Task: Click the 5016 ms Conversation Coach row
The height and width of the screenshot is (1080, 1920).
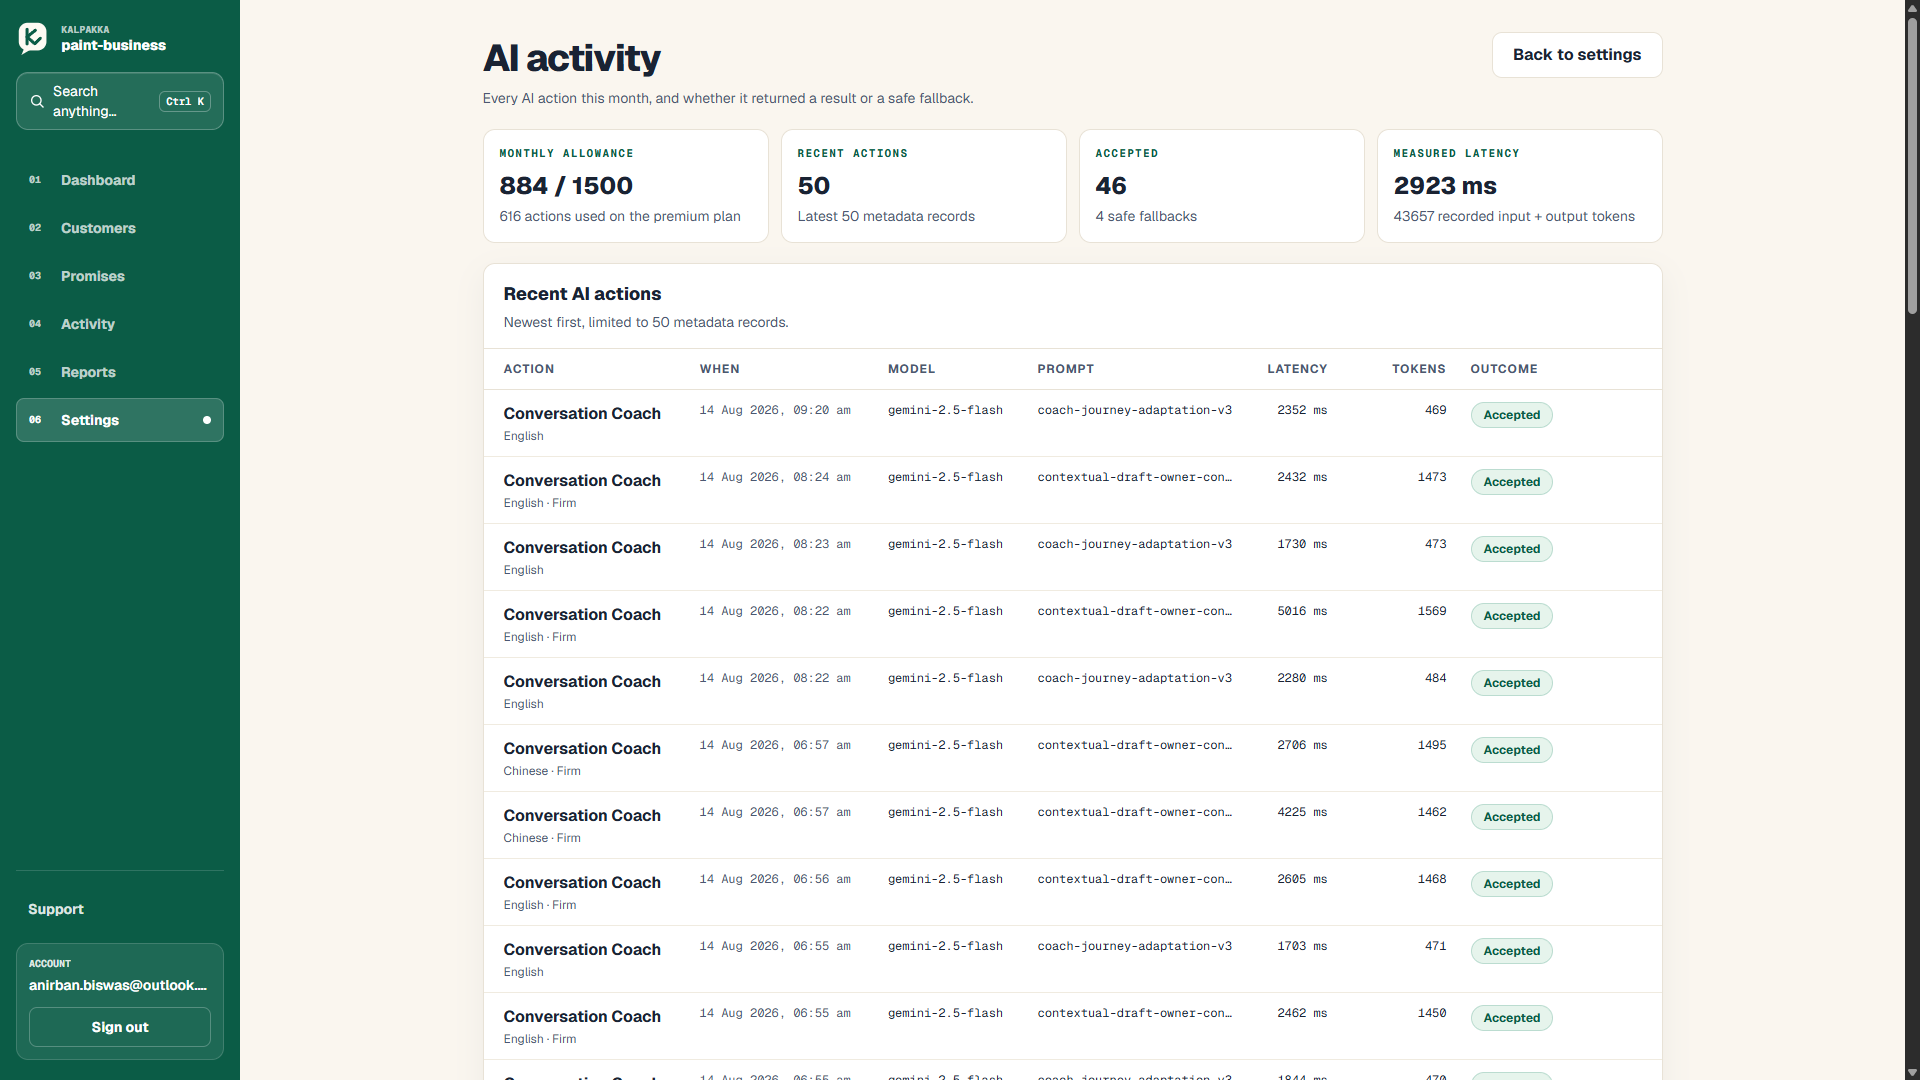Action: (1073, 624)
